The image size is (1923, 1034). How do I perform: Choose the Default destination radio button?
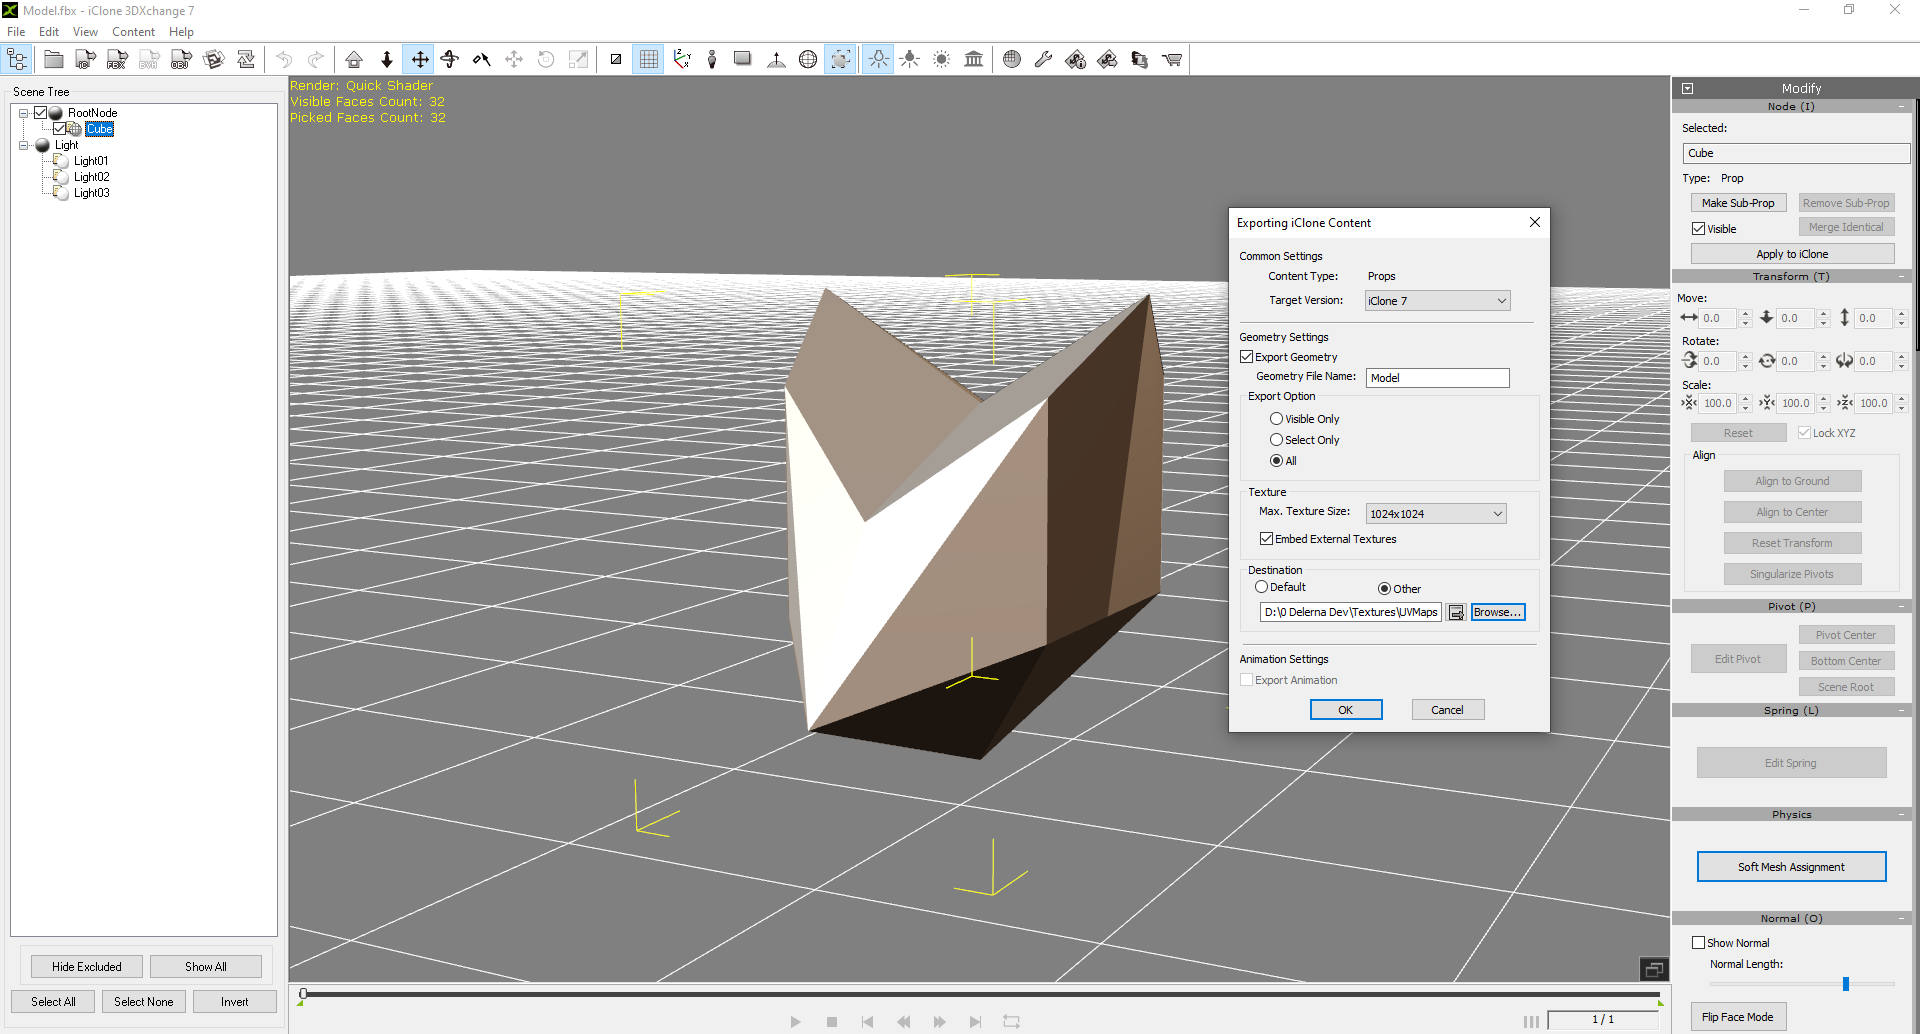tap(1261, 587)
